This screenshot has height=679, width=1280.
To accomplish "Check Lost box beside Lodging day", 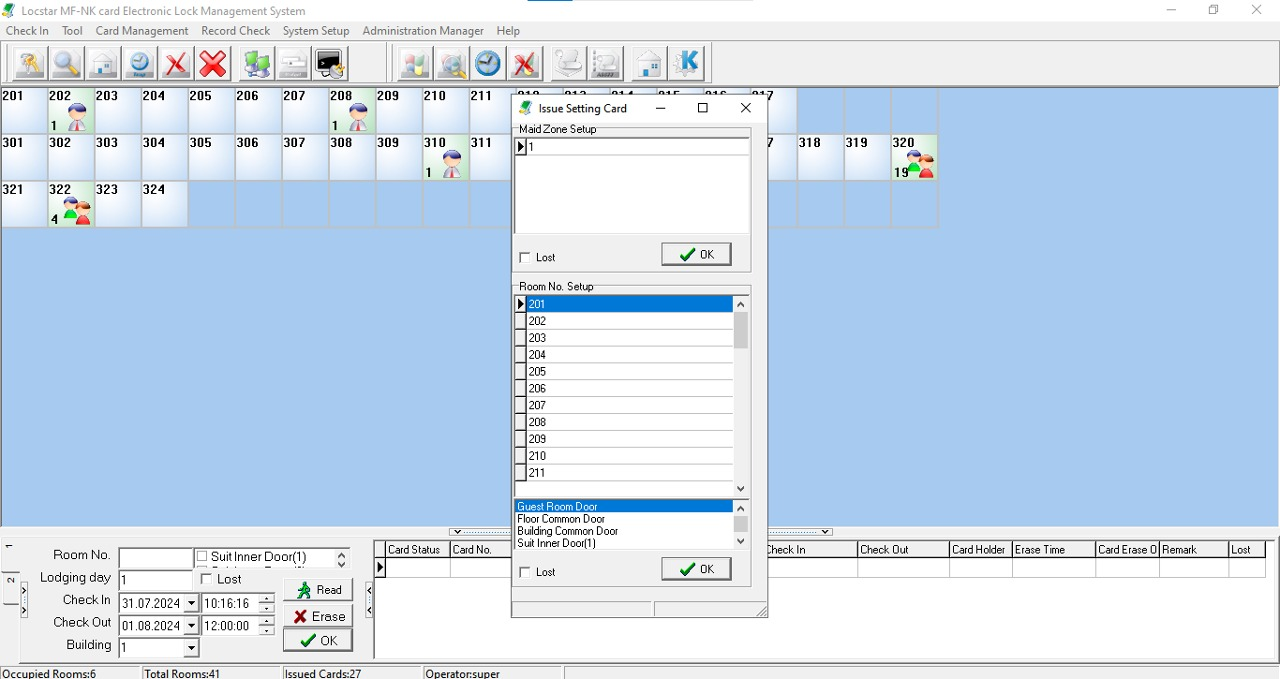I will (207, 579).
